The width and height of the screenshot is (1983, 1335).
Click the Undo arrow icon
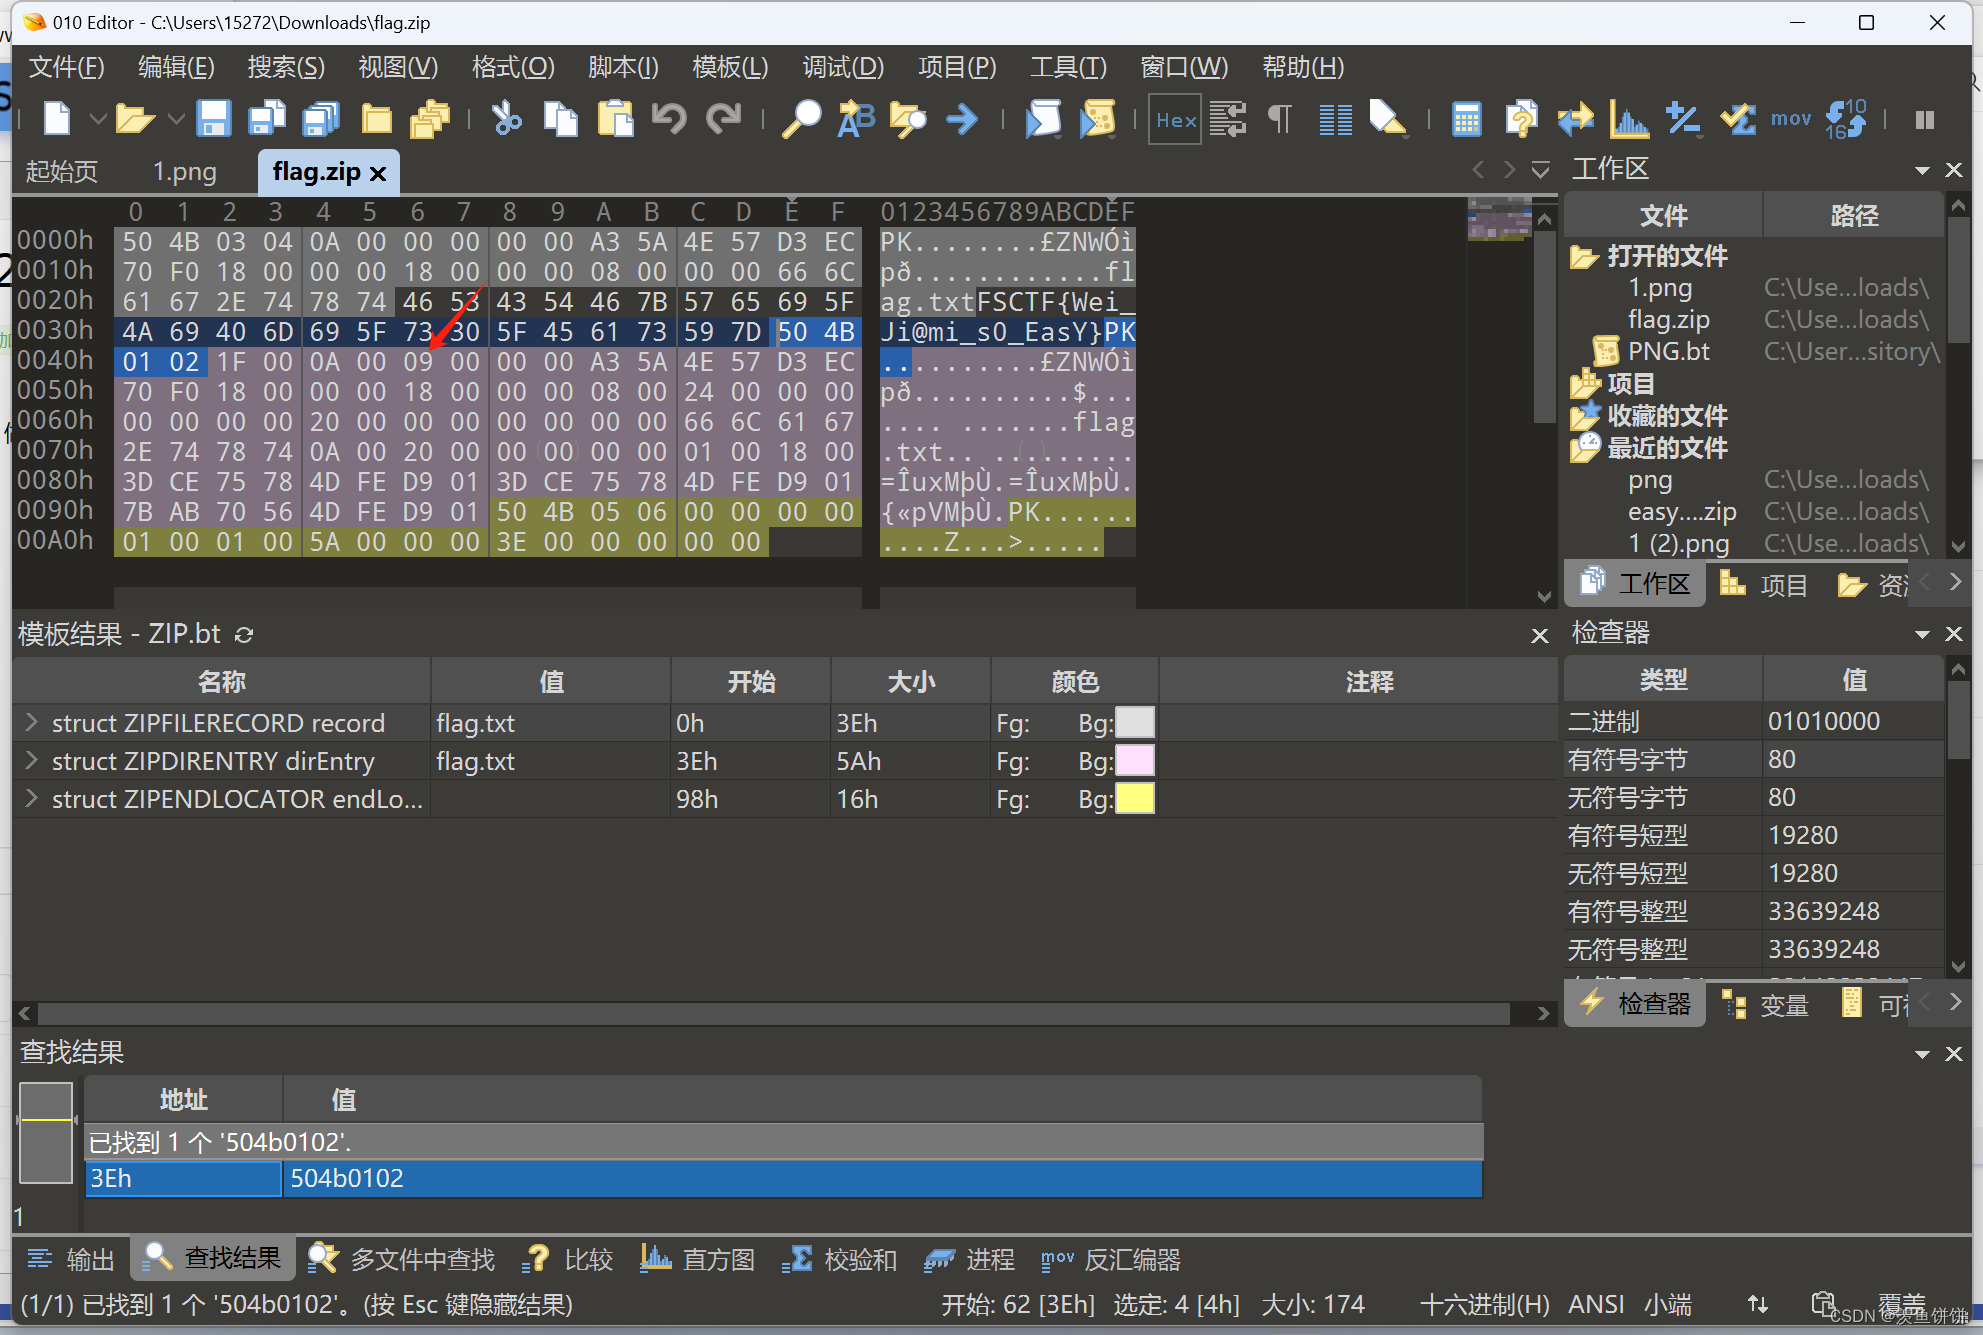tap(668, 119)
